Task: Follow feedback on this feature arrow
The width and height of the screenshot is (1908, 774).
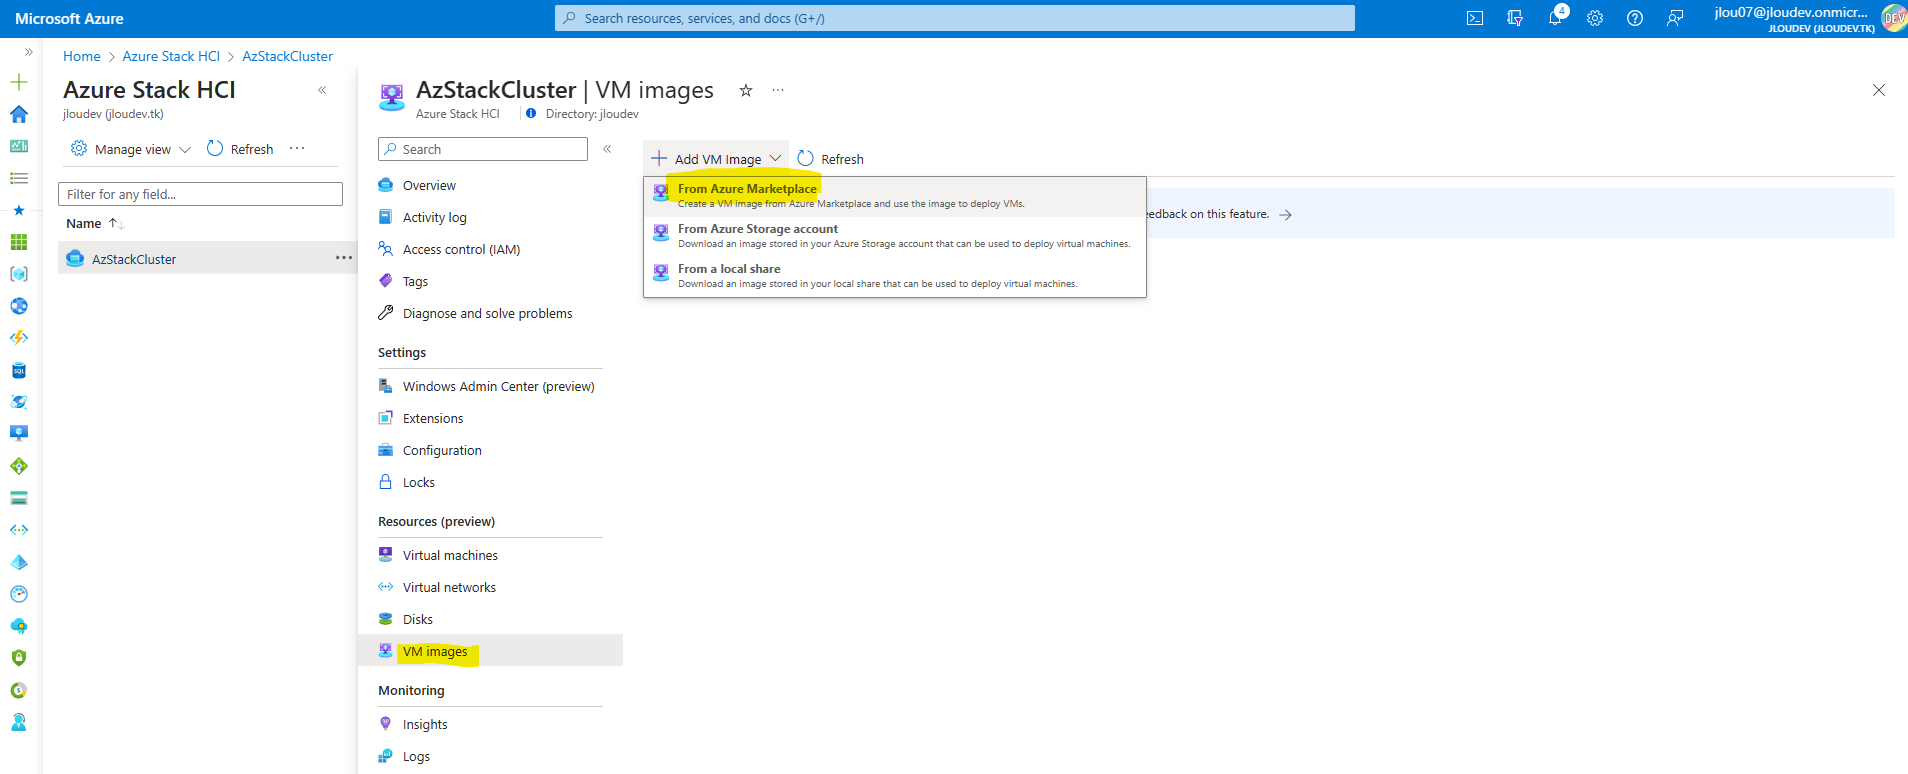Action: pyautogui.click(x=1285, y=214)
